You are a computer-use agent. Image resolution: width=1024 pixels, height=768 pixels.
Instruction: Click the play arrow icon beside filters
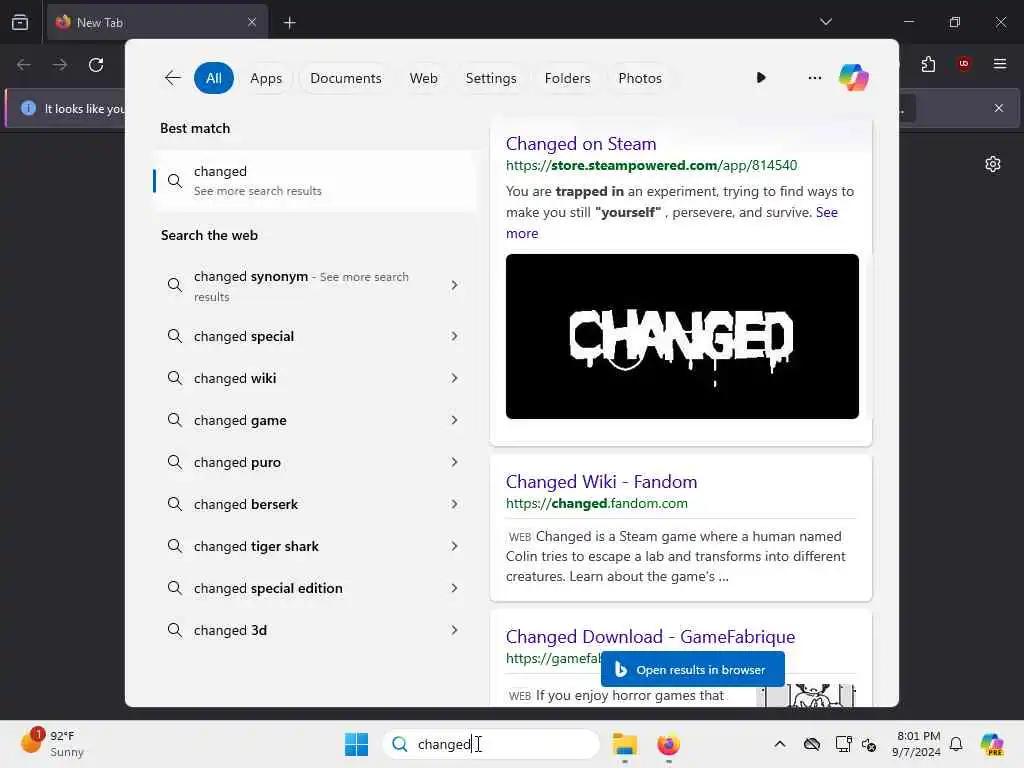click(761, 78)
